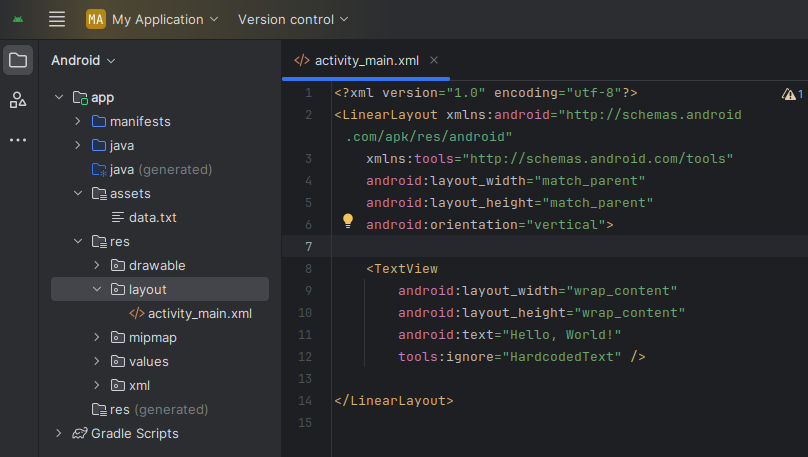Click the yellow lightbulb quick-fix icon
The width and height of the screenshot is (808, 457).
point(348,221)
